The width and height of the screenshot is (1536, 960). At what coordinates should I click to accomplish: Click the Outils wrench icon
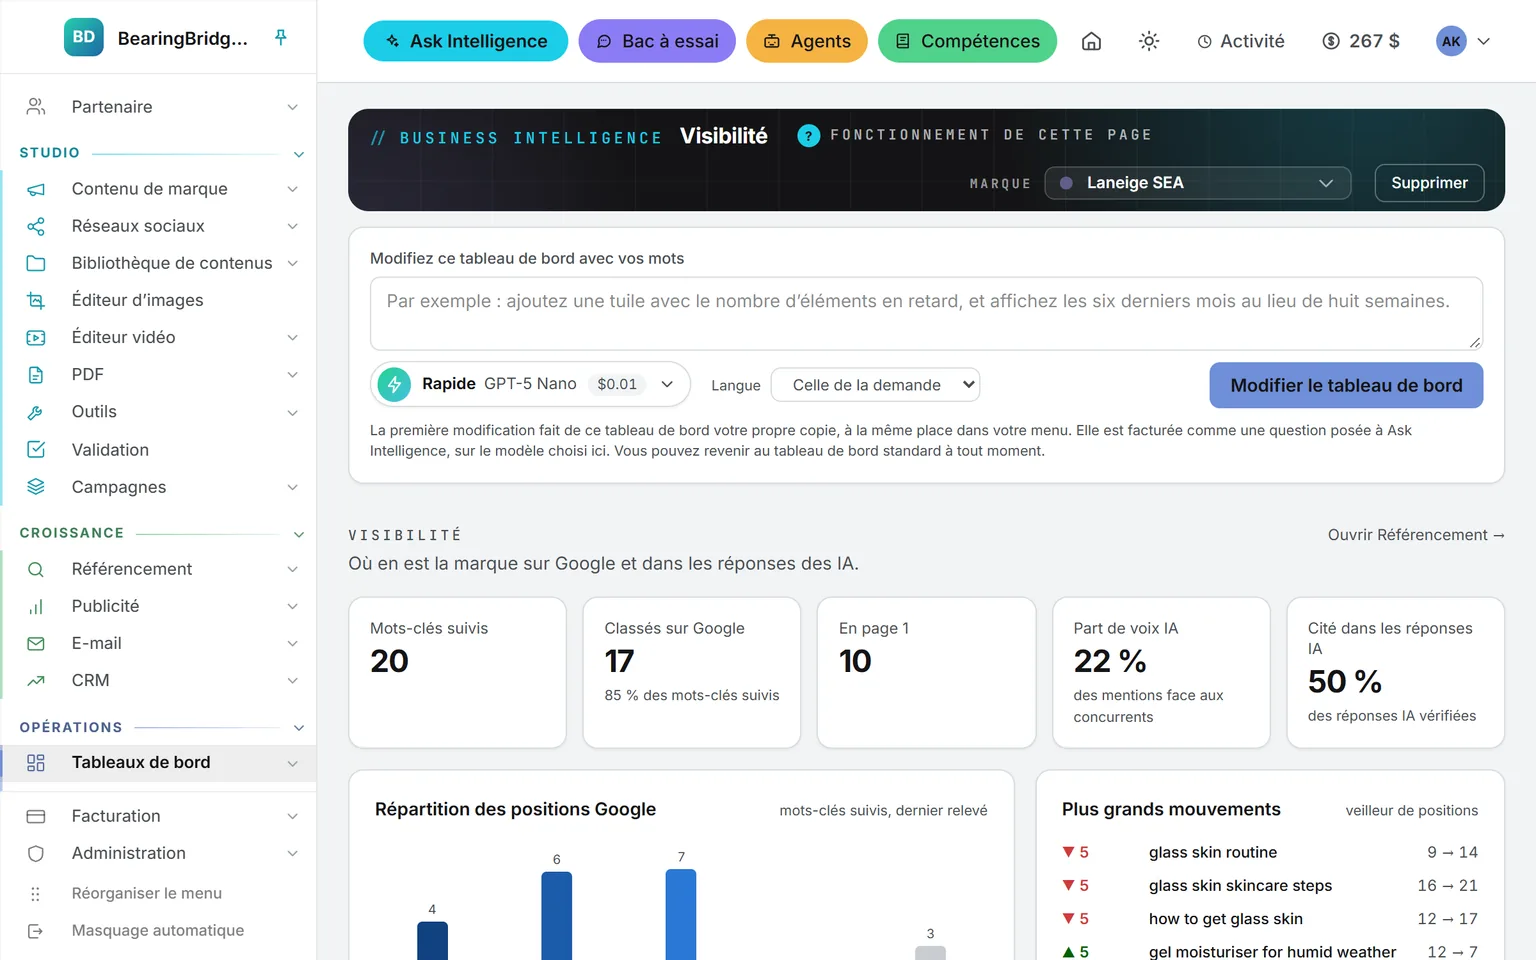[36, 412]
